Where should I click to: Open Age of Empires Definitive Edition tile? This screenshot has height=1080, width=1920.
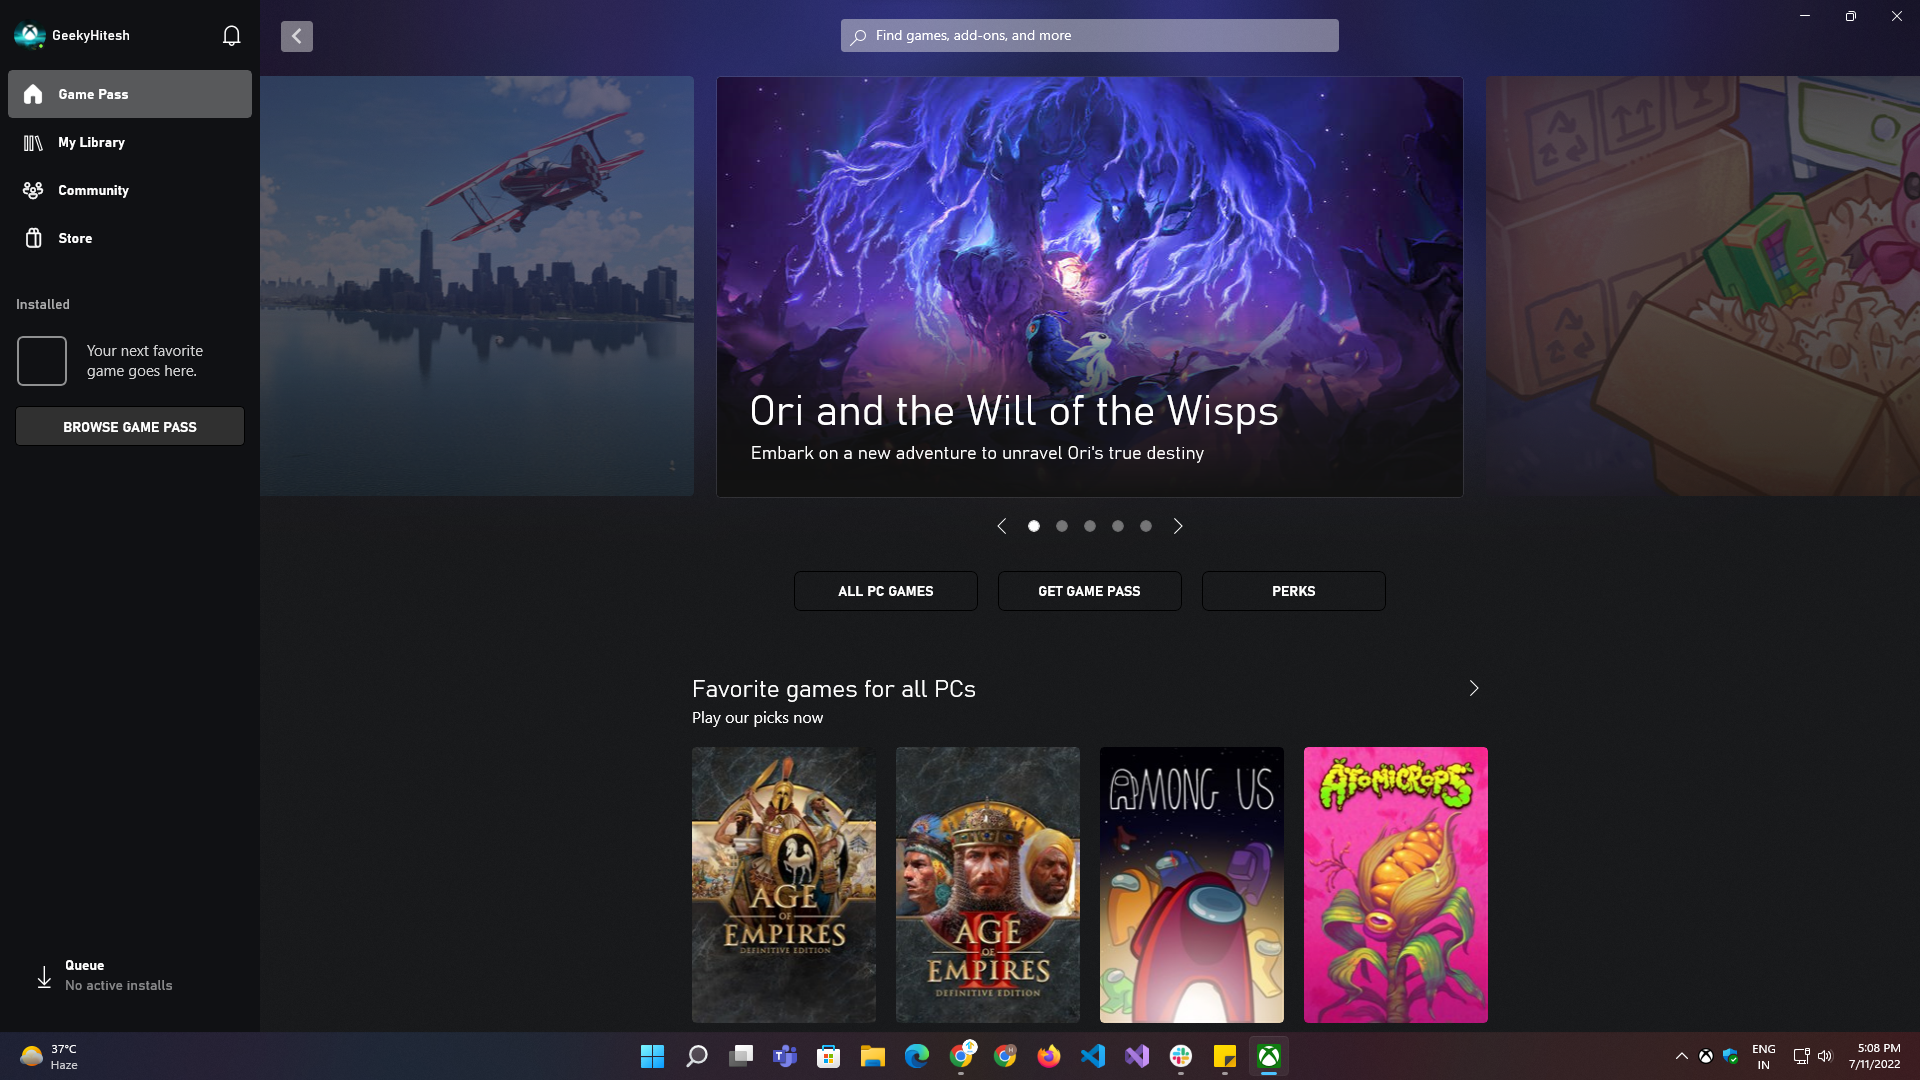[x=784, y=885]
